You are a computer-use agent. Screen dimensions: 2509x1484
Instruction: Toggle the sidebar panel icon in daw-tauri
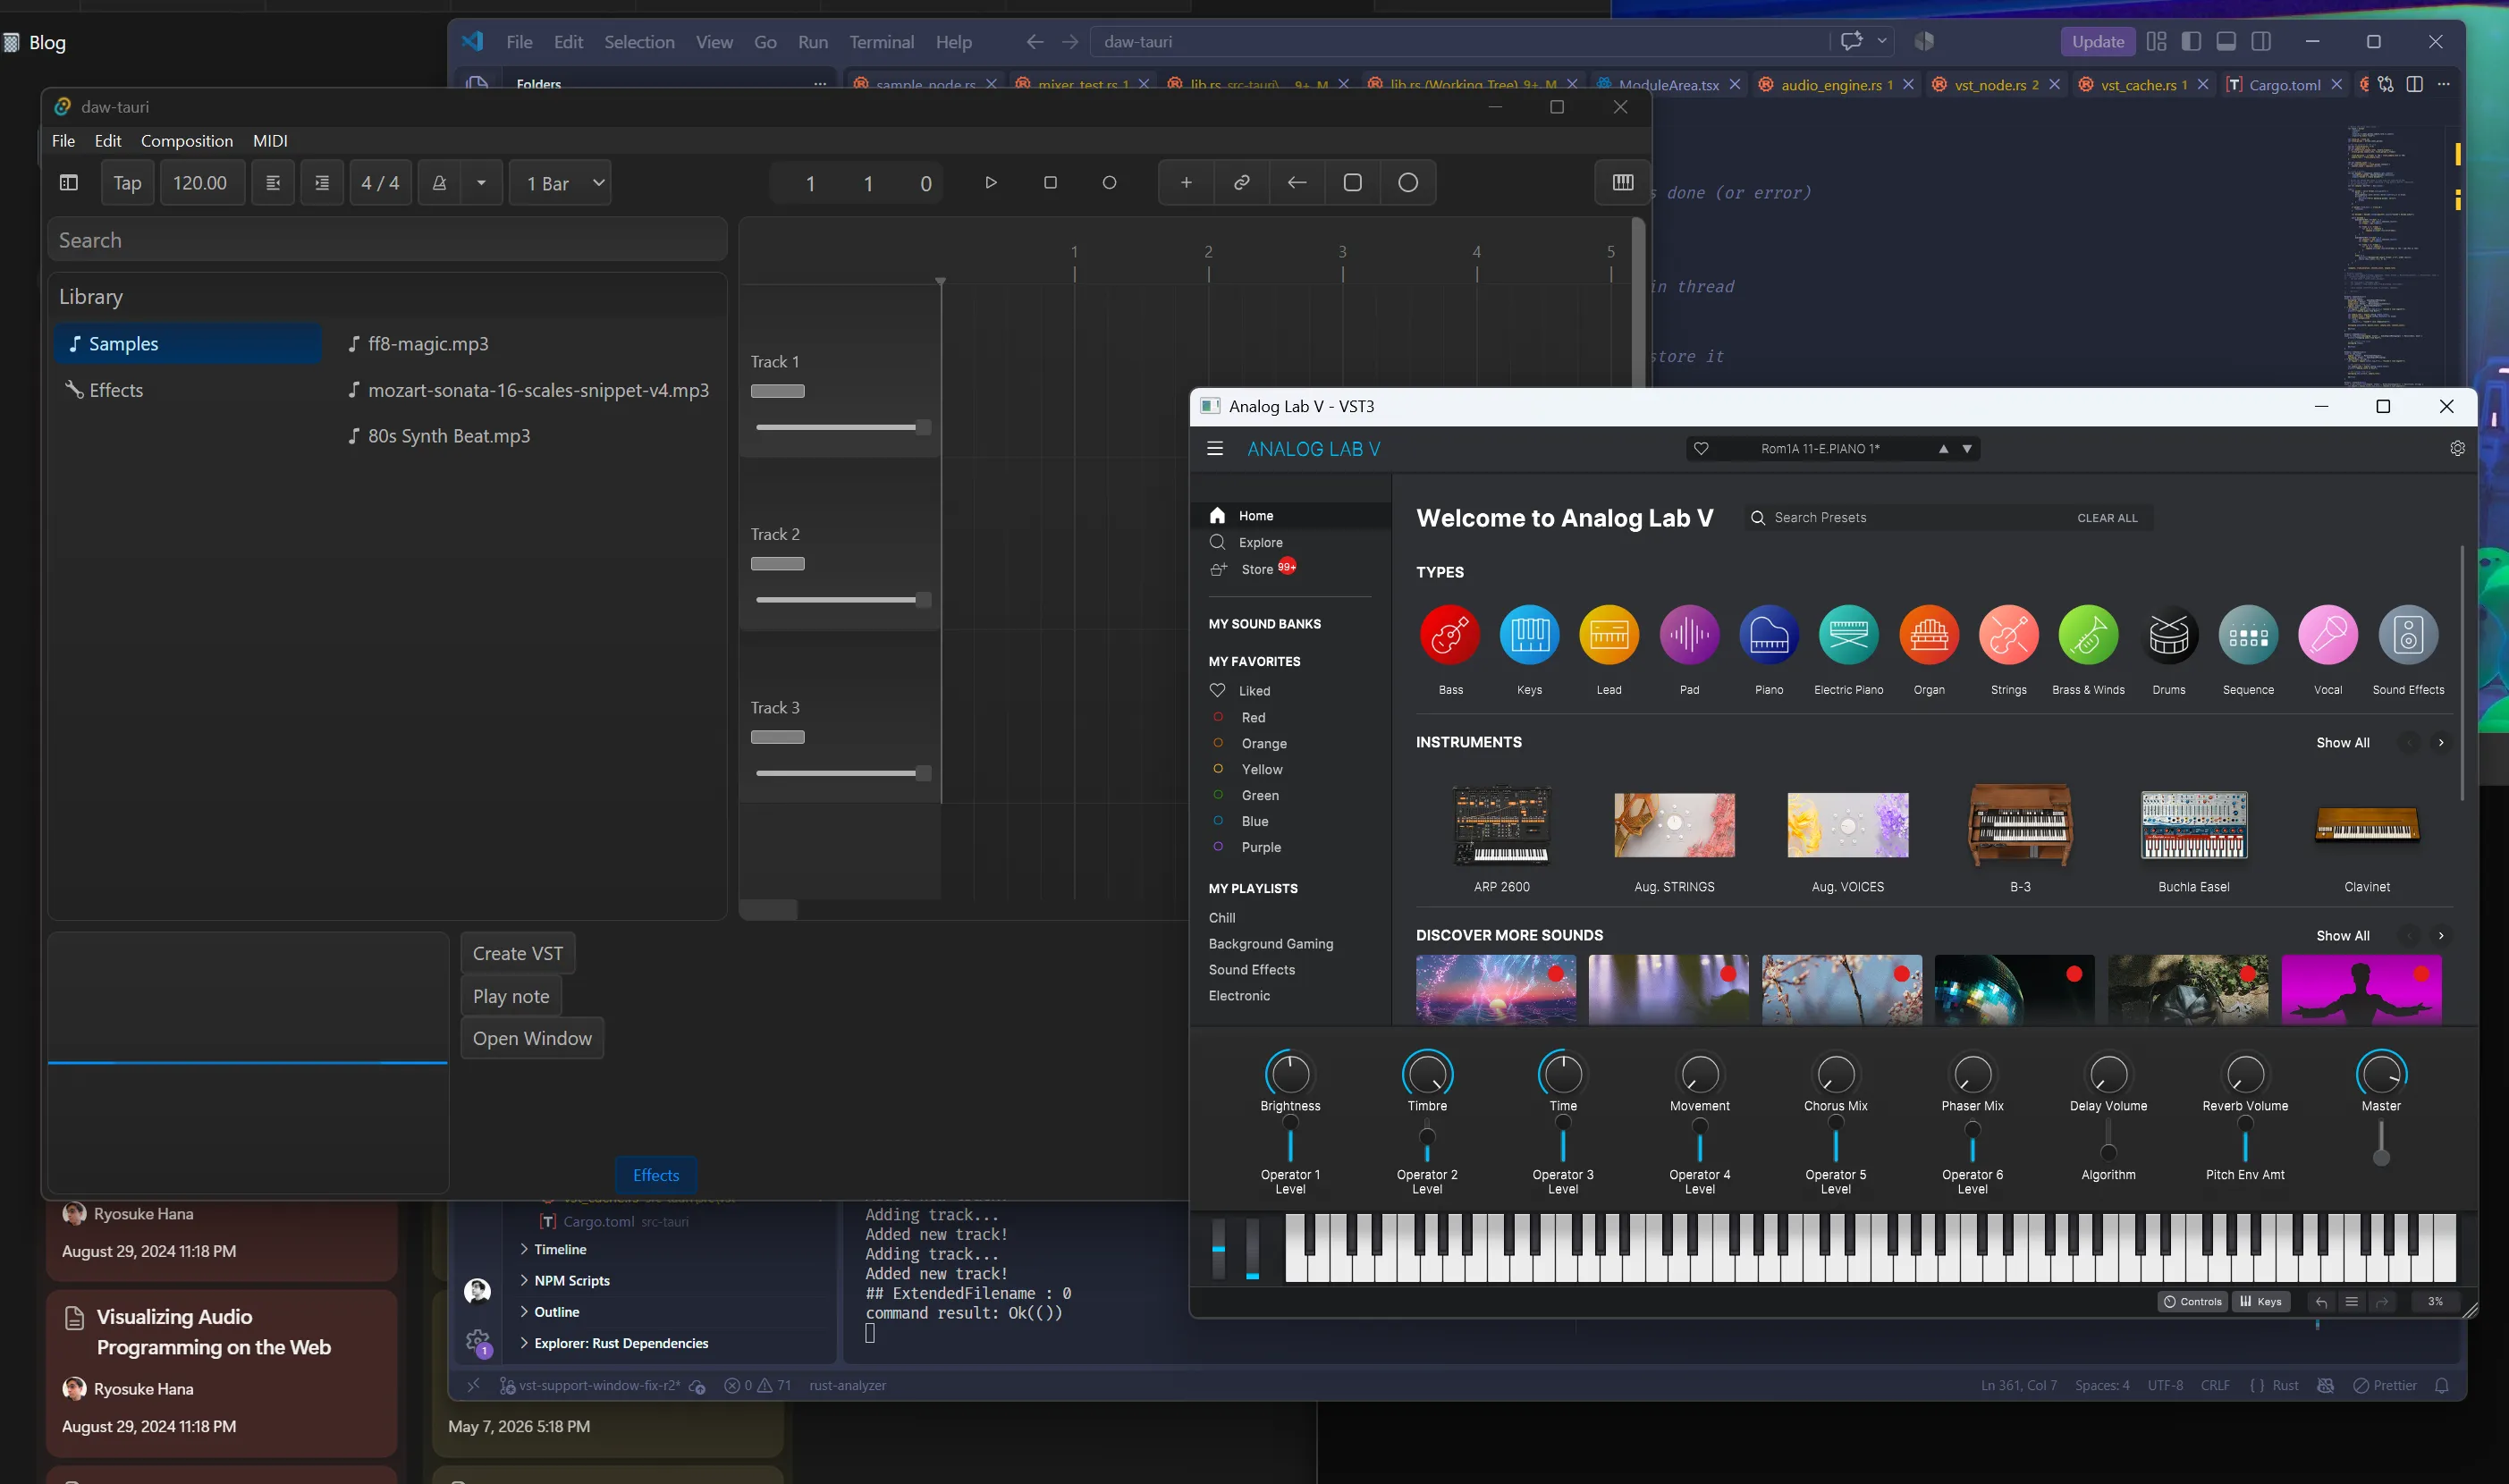coord(69,183)
